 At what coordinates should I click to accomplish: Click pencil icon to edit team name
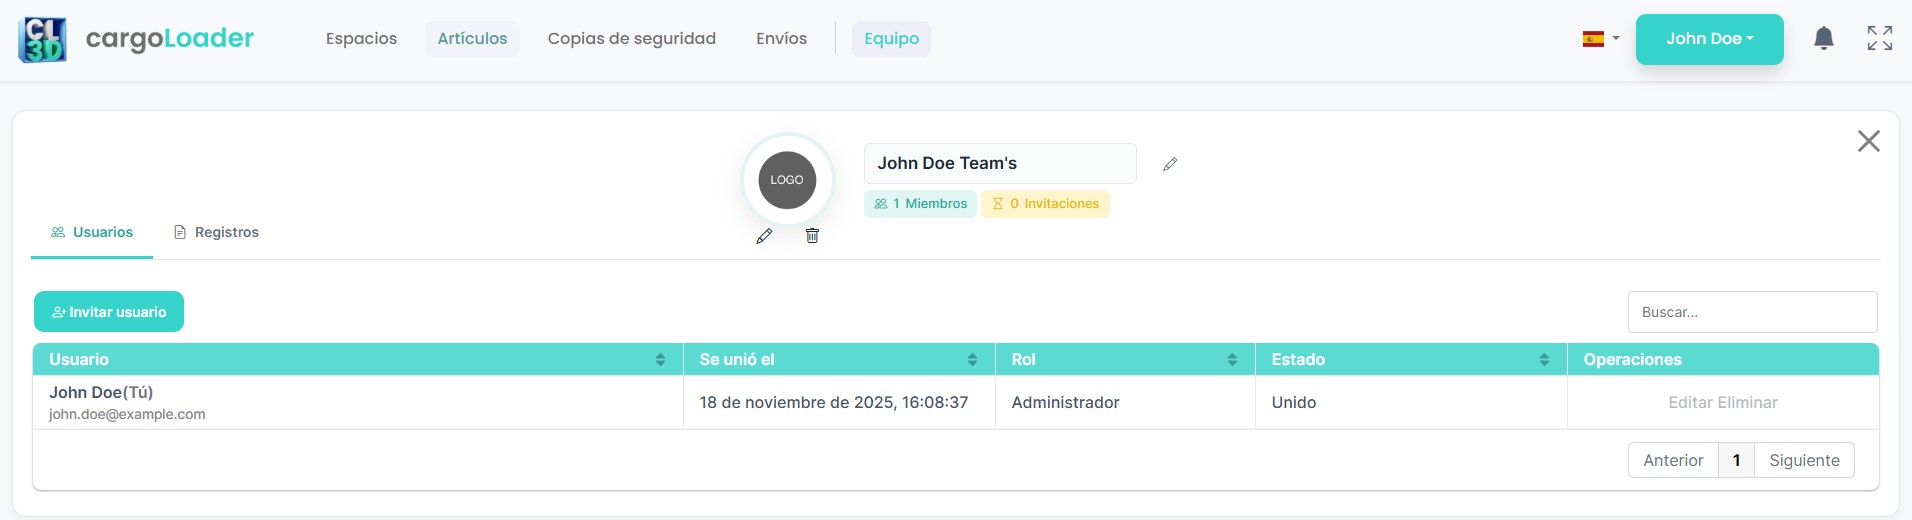pyautogui.click(x=1170, y=164)
